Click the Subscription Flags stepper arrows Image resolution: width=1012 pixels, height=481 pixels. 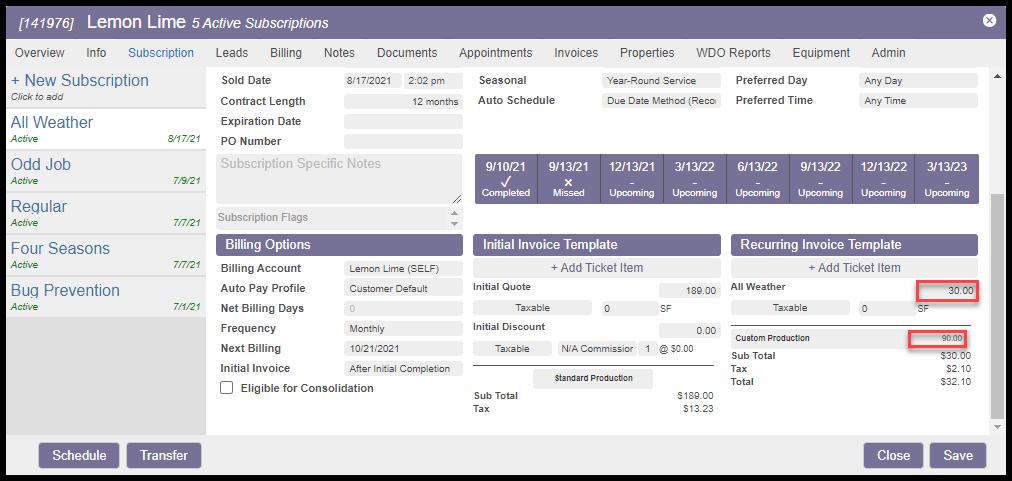click(x=455, y=217)
